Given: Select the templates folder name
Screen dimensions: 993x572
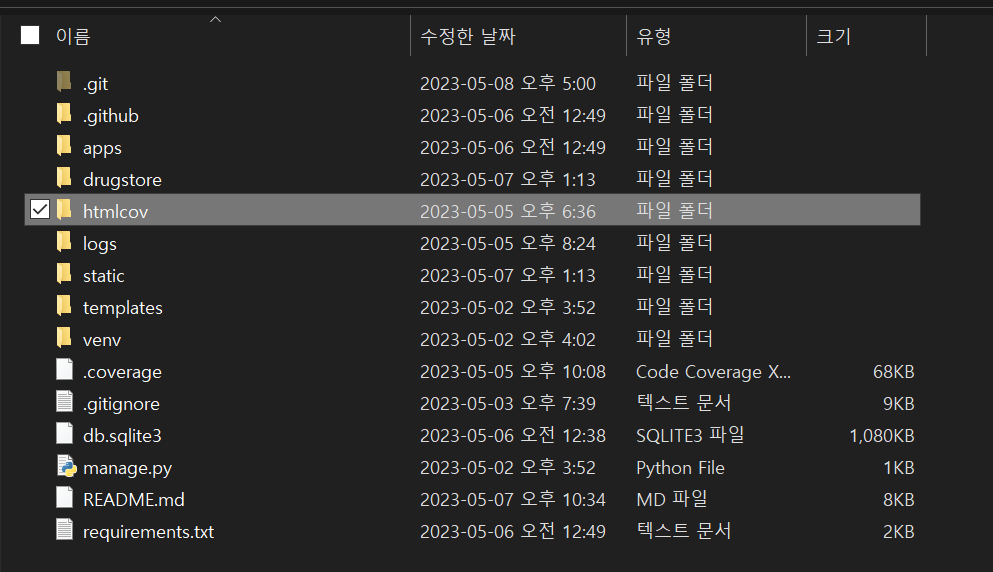Looking at the screenshot, I should tap(123, 308).
